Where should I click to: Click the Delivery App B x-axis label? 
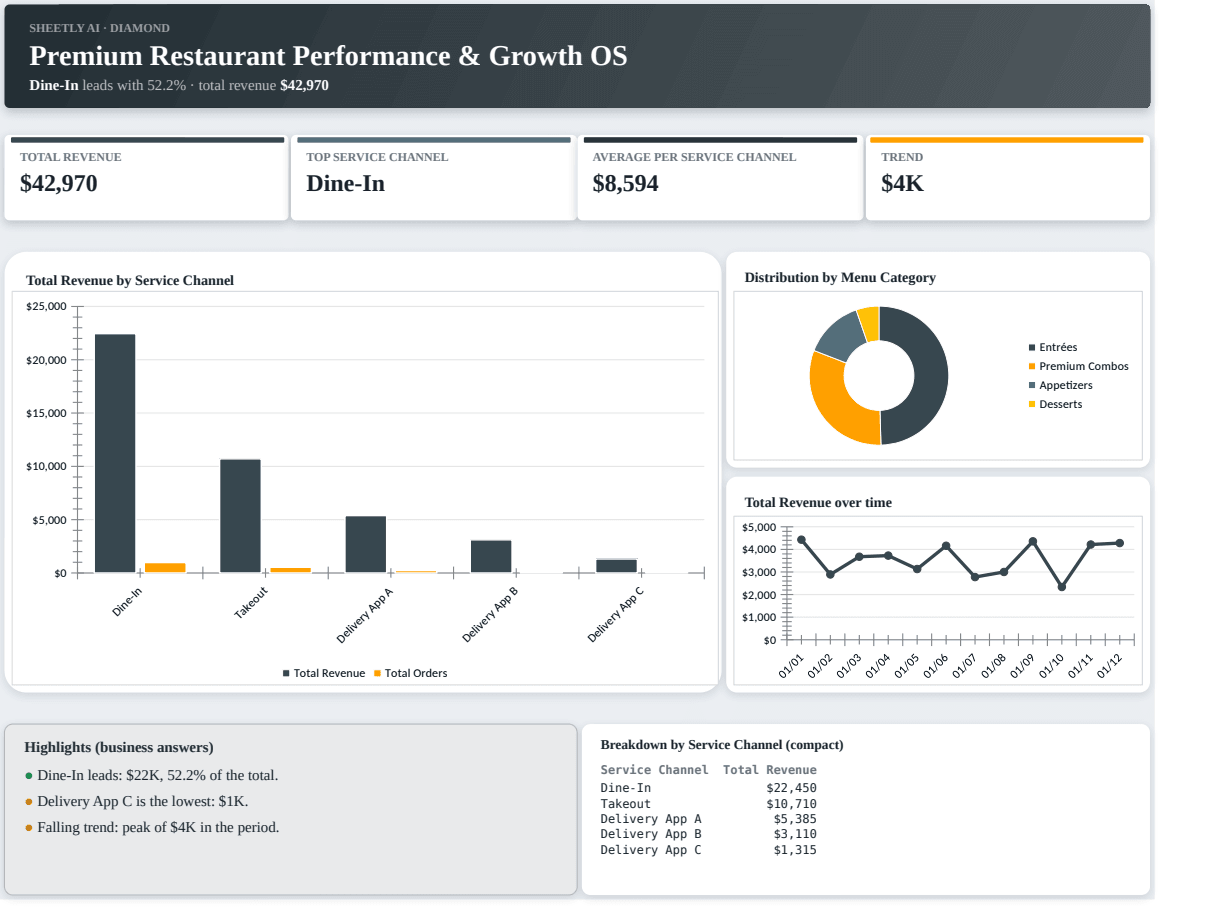(490, 614)
